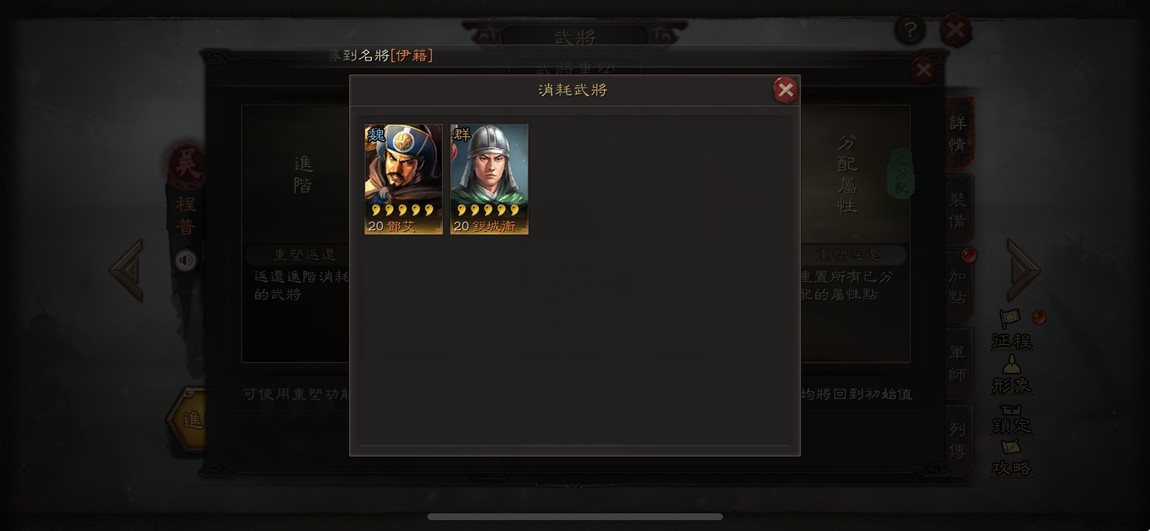Screen dimensions: 1150x531
Task: Select the 鎮城衛 general card
Action: 489,179
